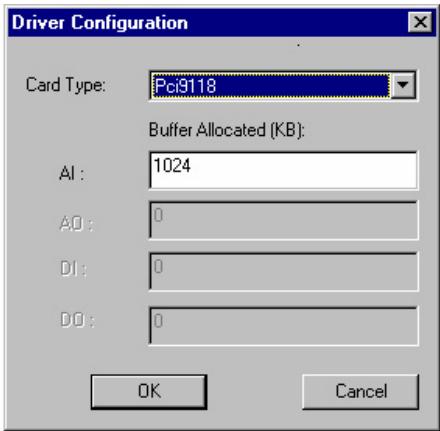Focus the AI buffer input field
The image size is (440, 431).
[x=283, y=170]
